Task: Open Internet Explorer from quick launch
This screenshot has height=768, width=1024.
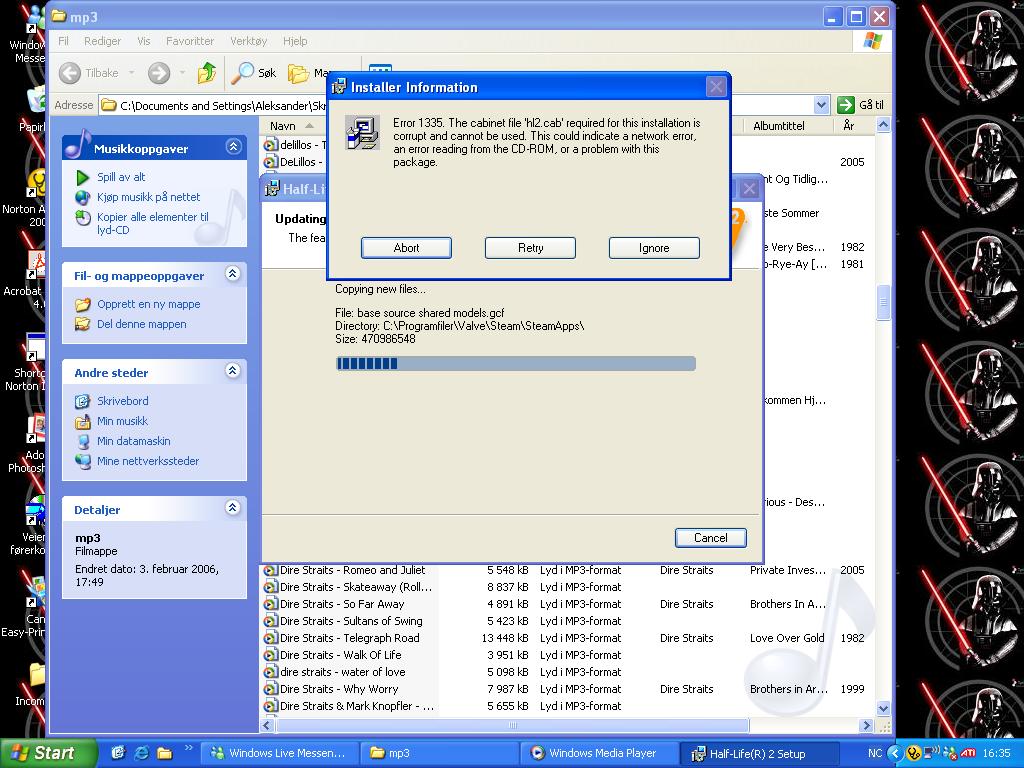Action: [x=141, y=753]
